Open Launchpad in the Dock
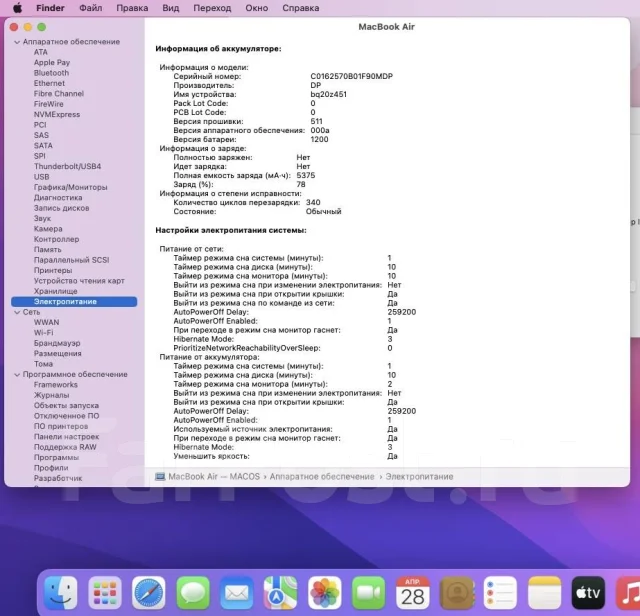Screen dimensions: 640x616 tap(104, 592)
